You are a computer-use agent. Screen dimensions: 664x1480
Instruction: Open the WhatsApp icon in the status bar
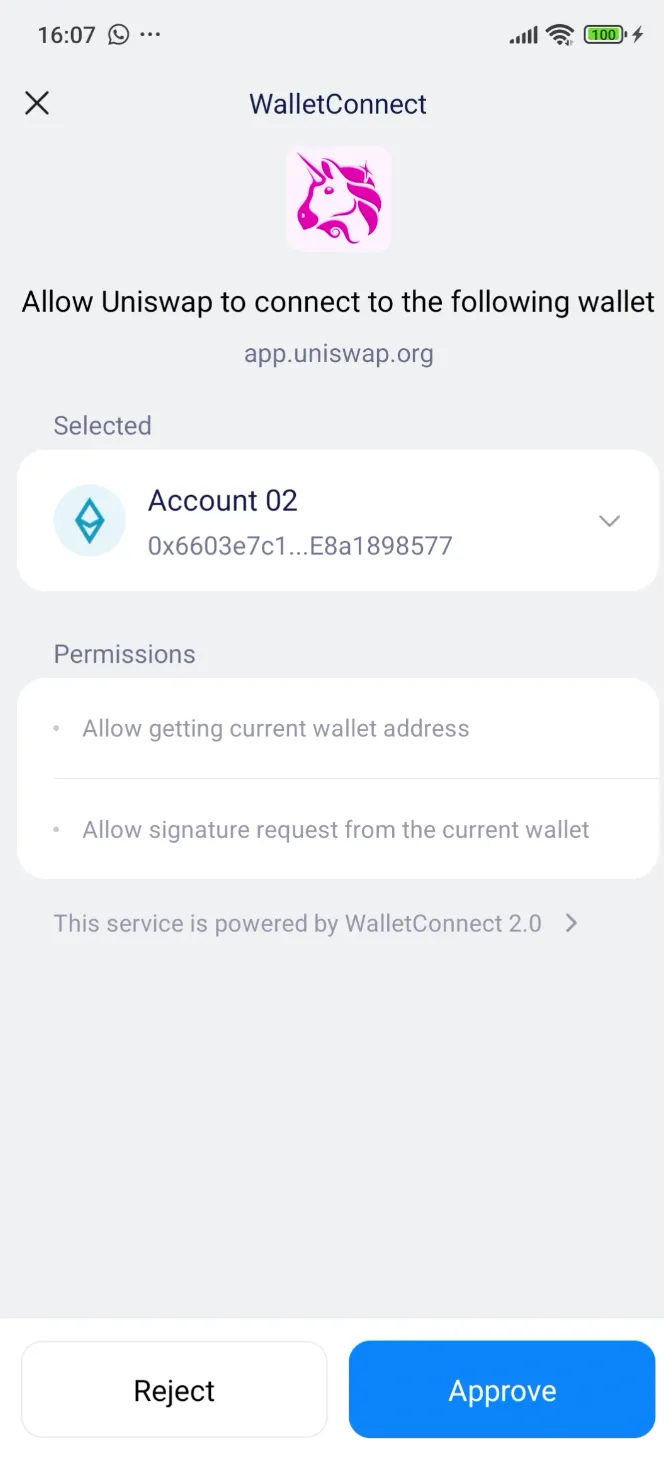(x=119, y=35)
